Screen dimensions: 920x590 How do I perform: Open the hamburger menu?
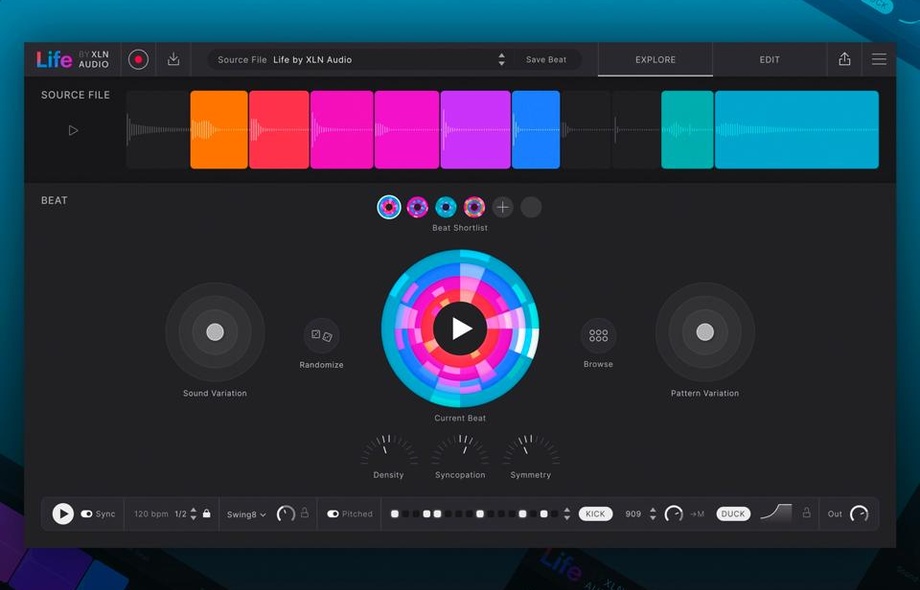point(879,60)
